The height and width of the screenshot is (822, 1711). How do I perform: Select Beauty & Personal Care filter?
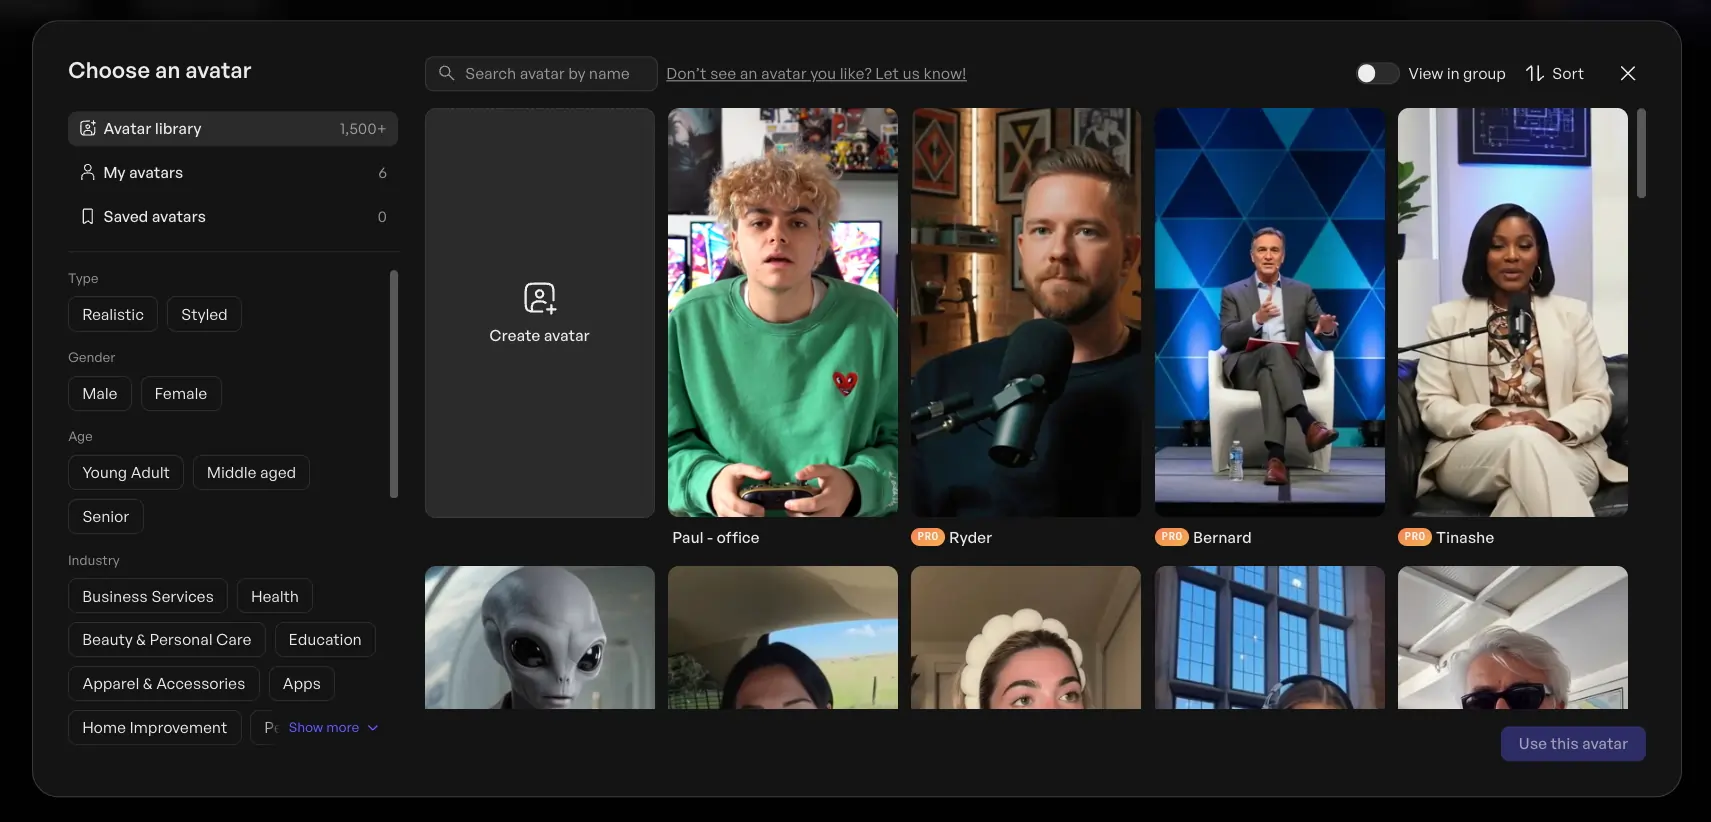pos(167,639)
